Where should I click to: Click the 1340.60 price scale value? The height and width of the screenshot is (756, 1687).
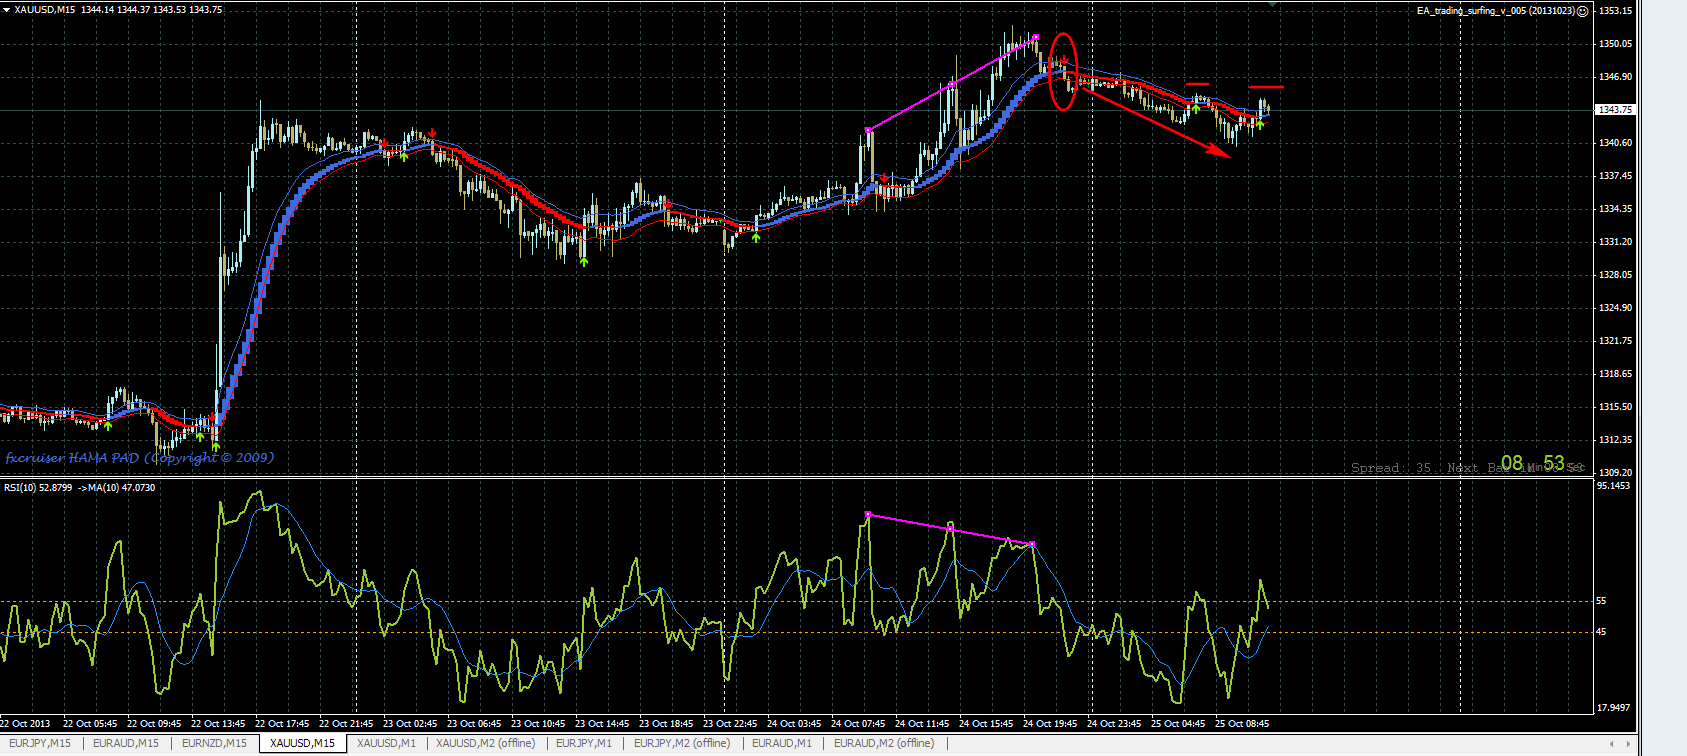point(1616,143)
